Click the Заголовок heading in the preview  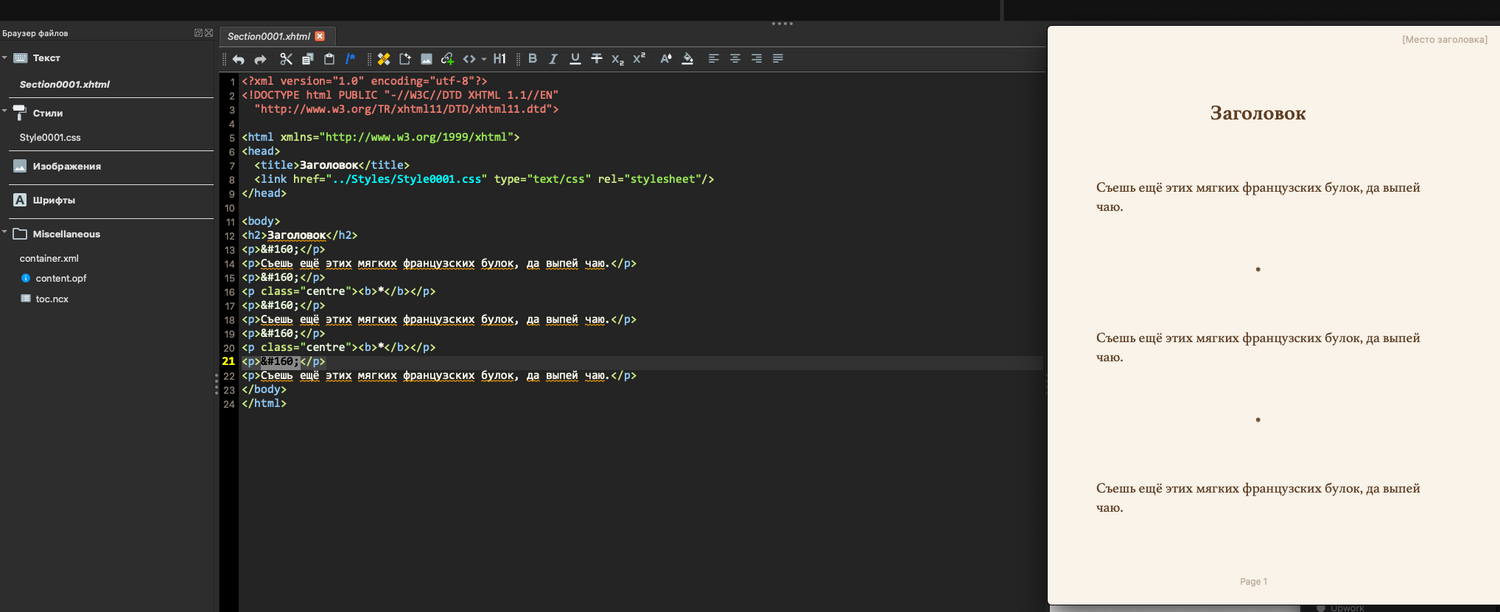coord(1258,113)
